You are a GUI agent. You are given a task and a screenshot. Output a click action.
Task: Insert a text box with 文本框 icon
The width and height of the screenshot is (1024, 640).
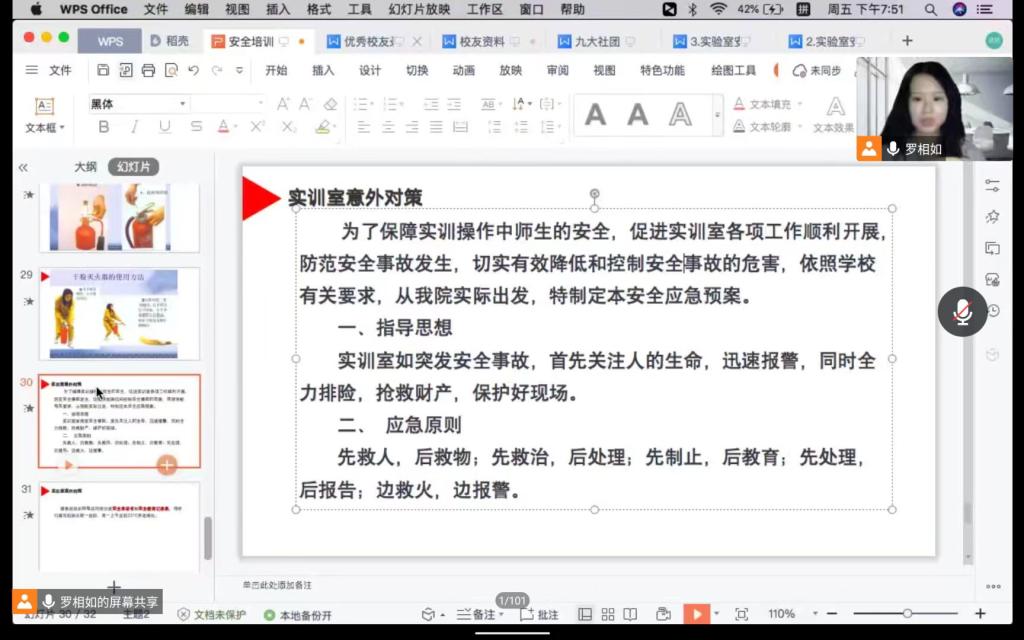click(x=44, y=115)
